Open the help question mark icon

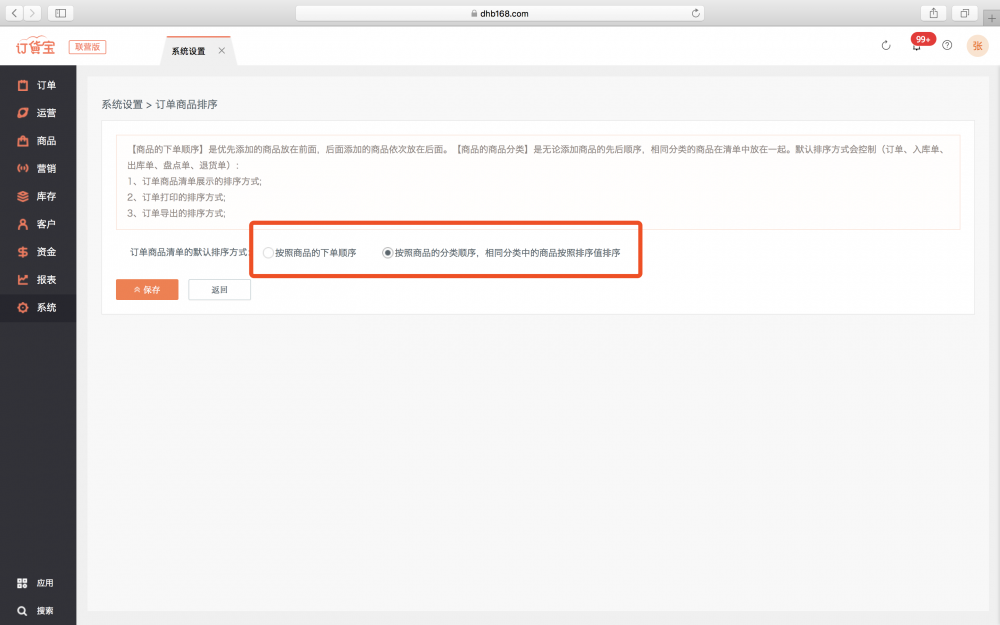point(947,46)
